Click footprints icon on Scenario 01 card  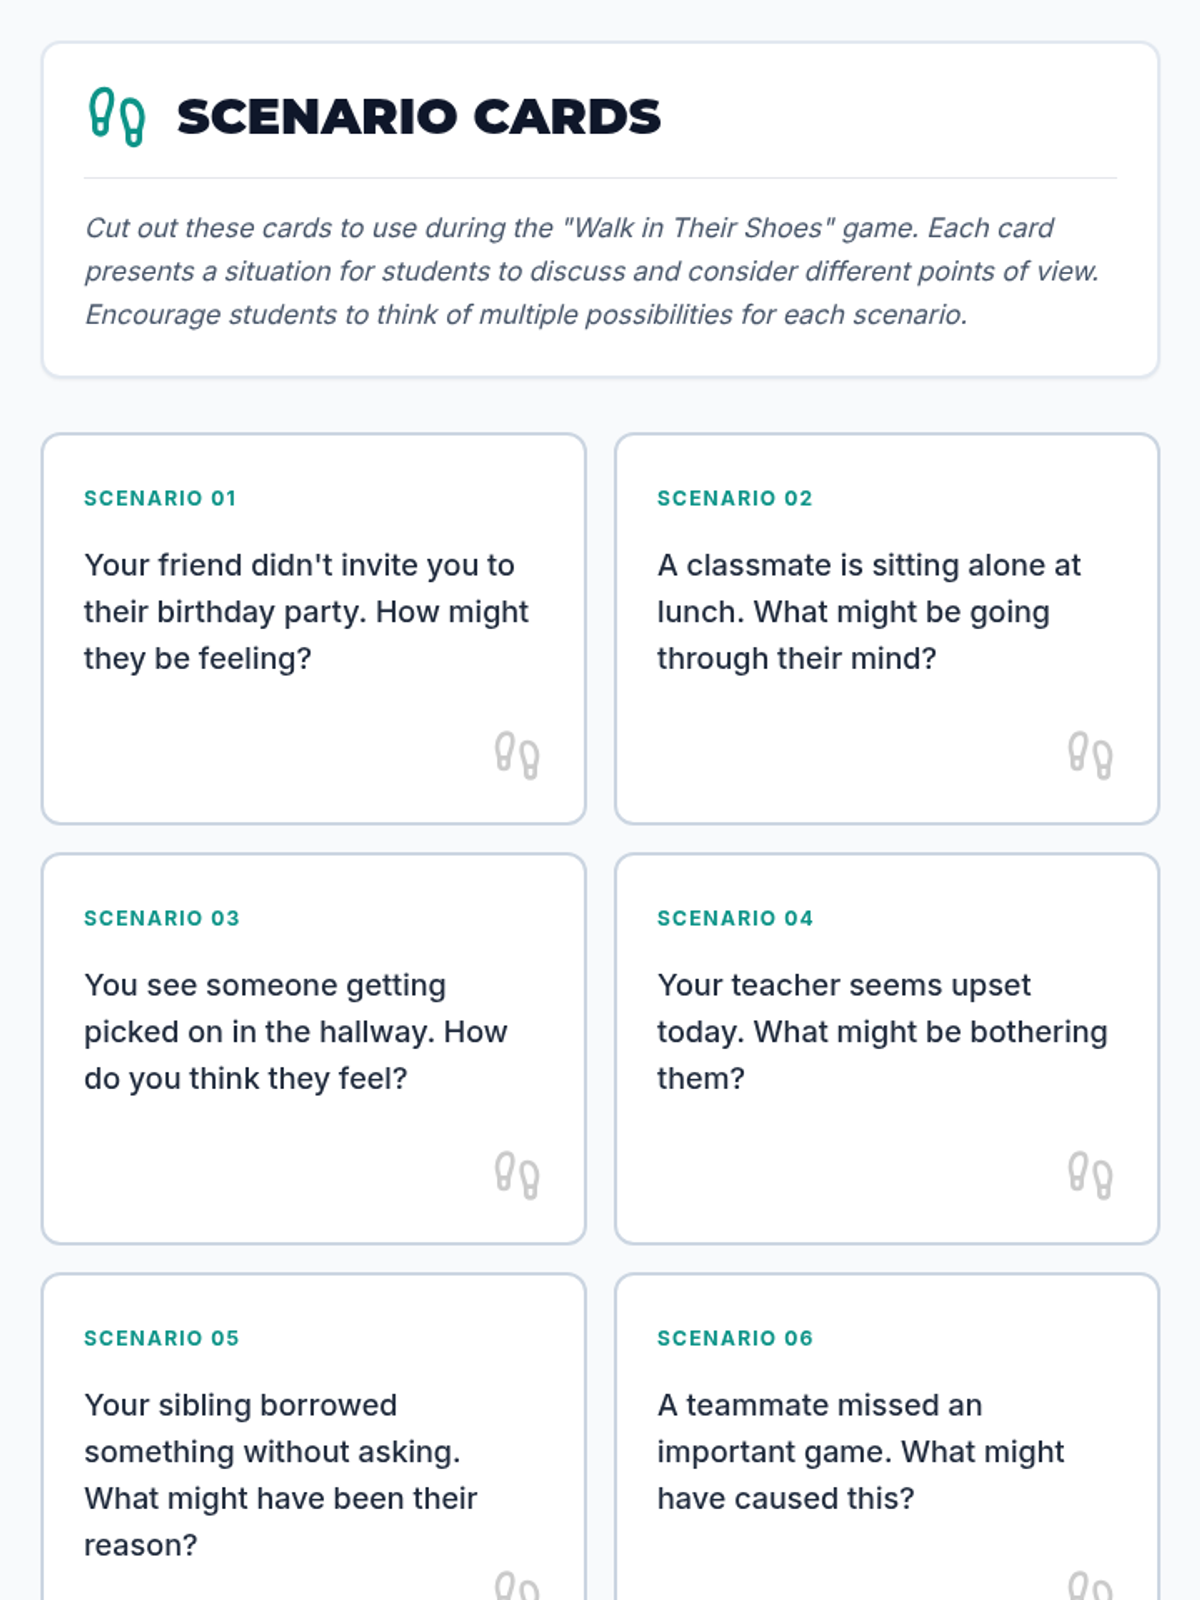coord(517,756)
